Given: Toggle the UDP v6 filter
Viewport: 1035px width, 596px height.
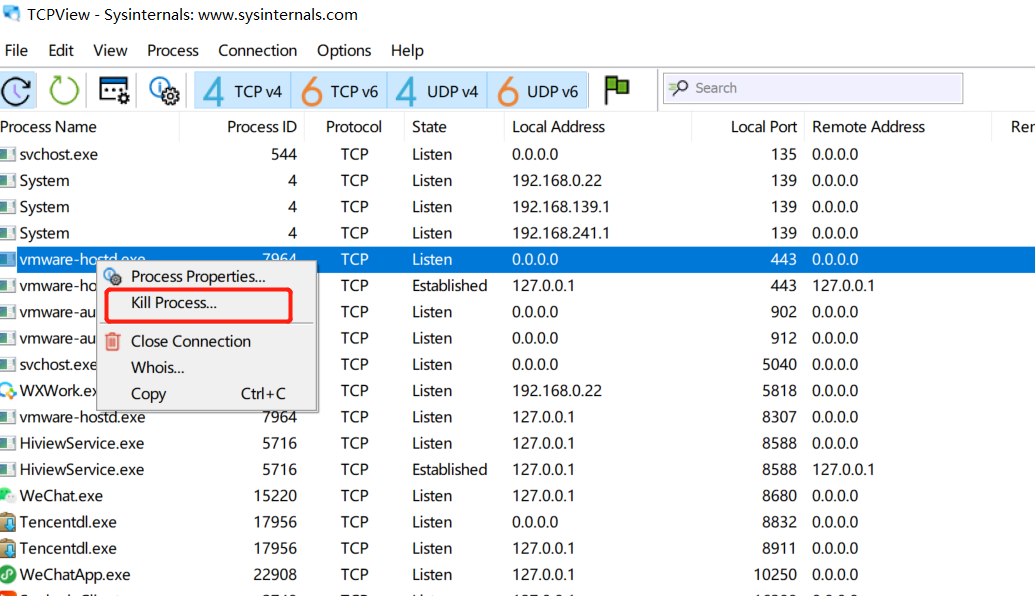Looking at the screenshot, I should click(x=537, y=91).
